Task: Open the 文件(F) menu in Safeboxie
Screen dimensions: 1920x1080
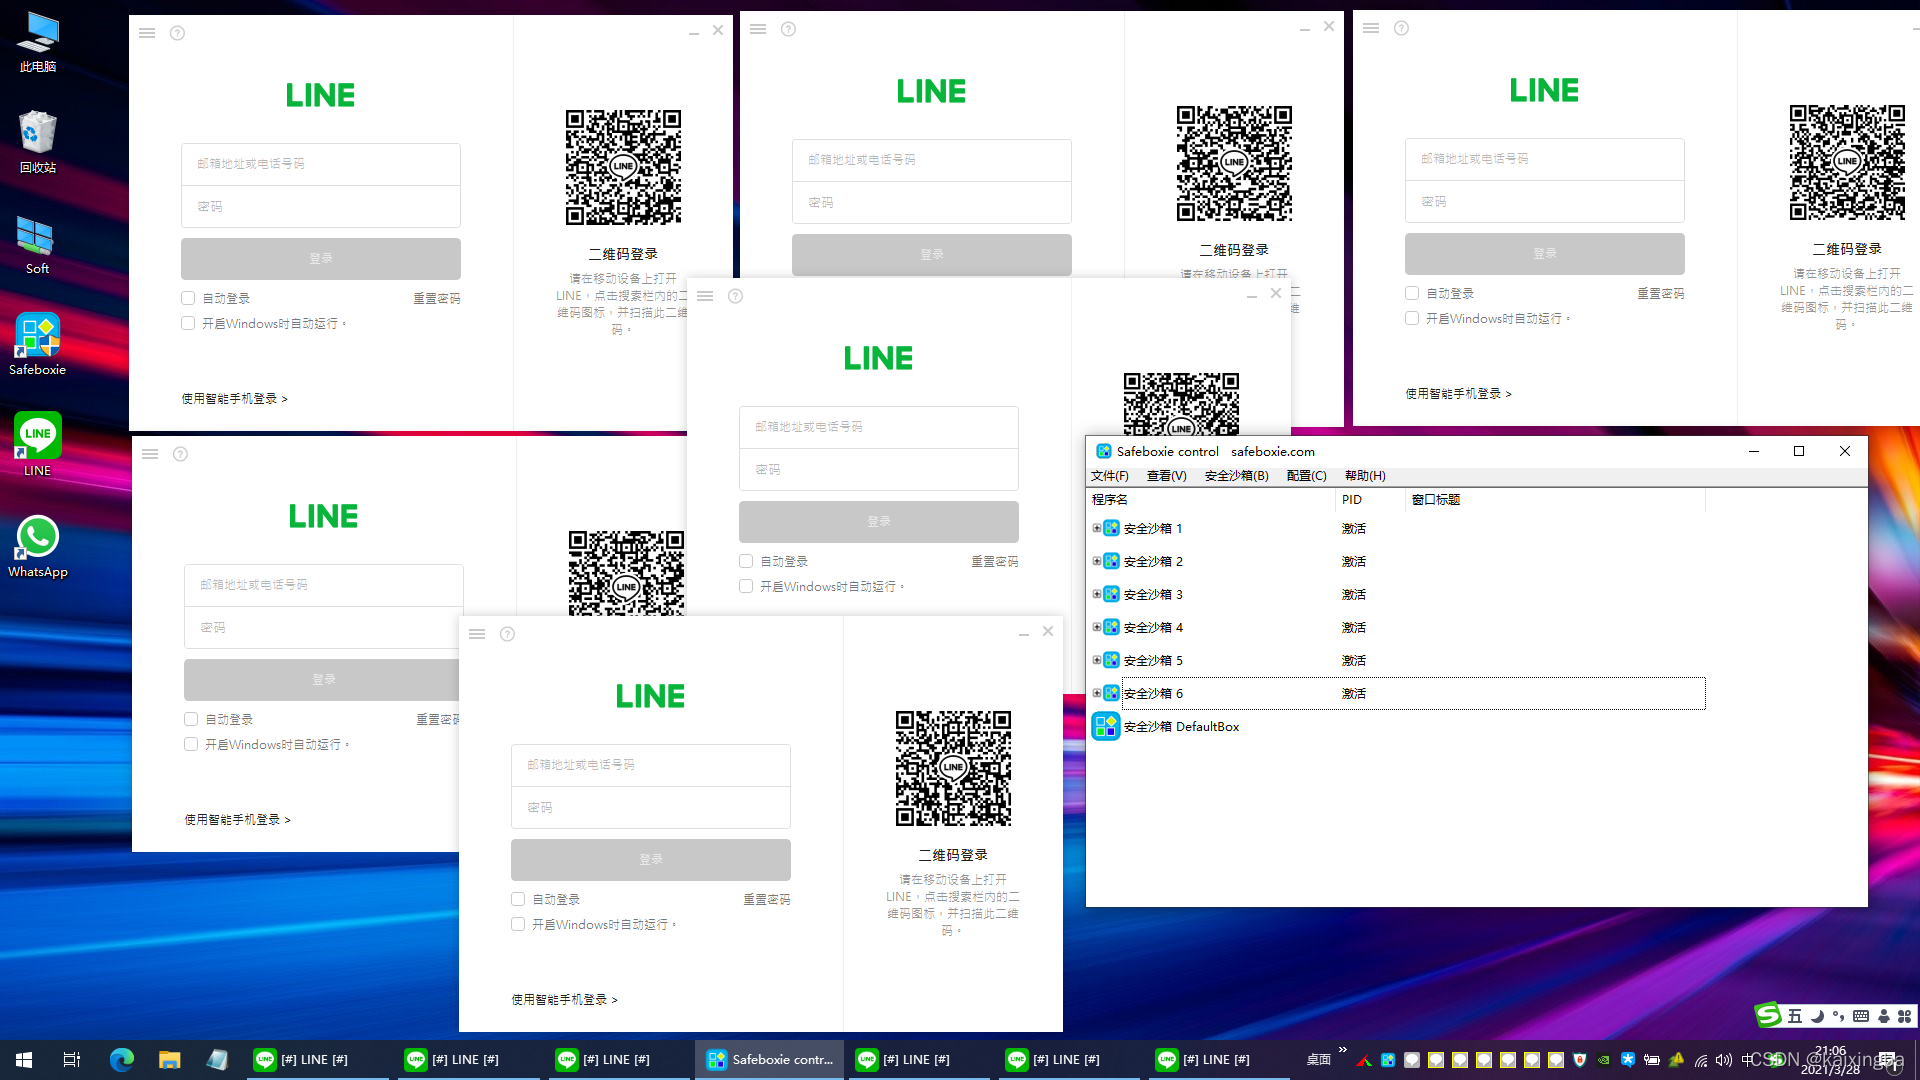Action: pyautogui.click(x=1109, y=476)
